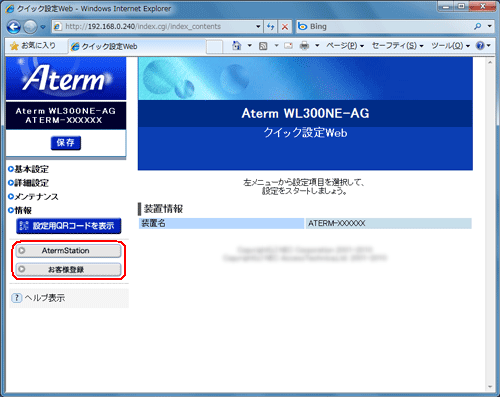Open the お客様登録 registration button
The height and width of the screenshot is (397, 500).
68,269
